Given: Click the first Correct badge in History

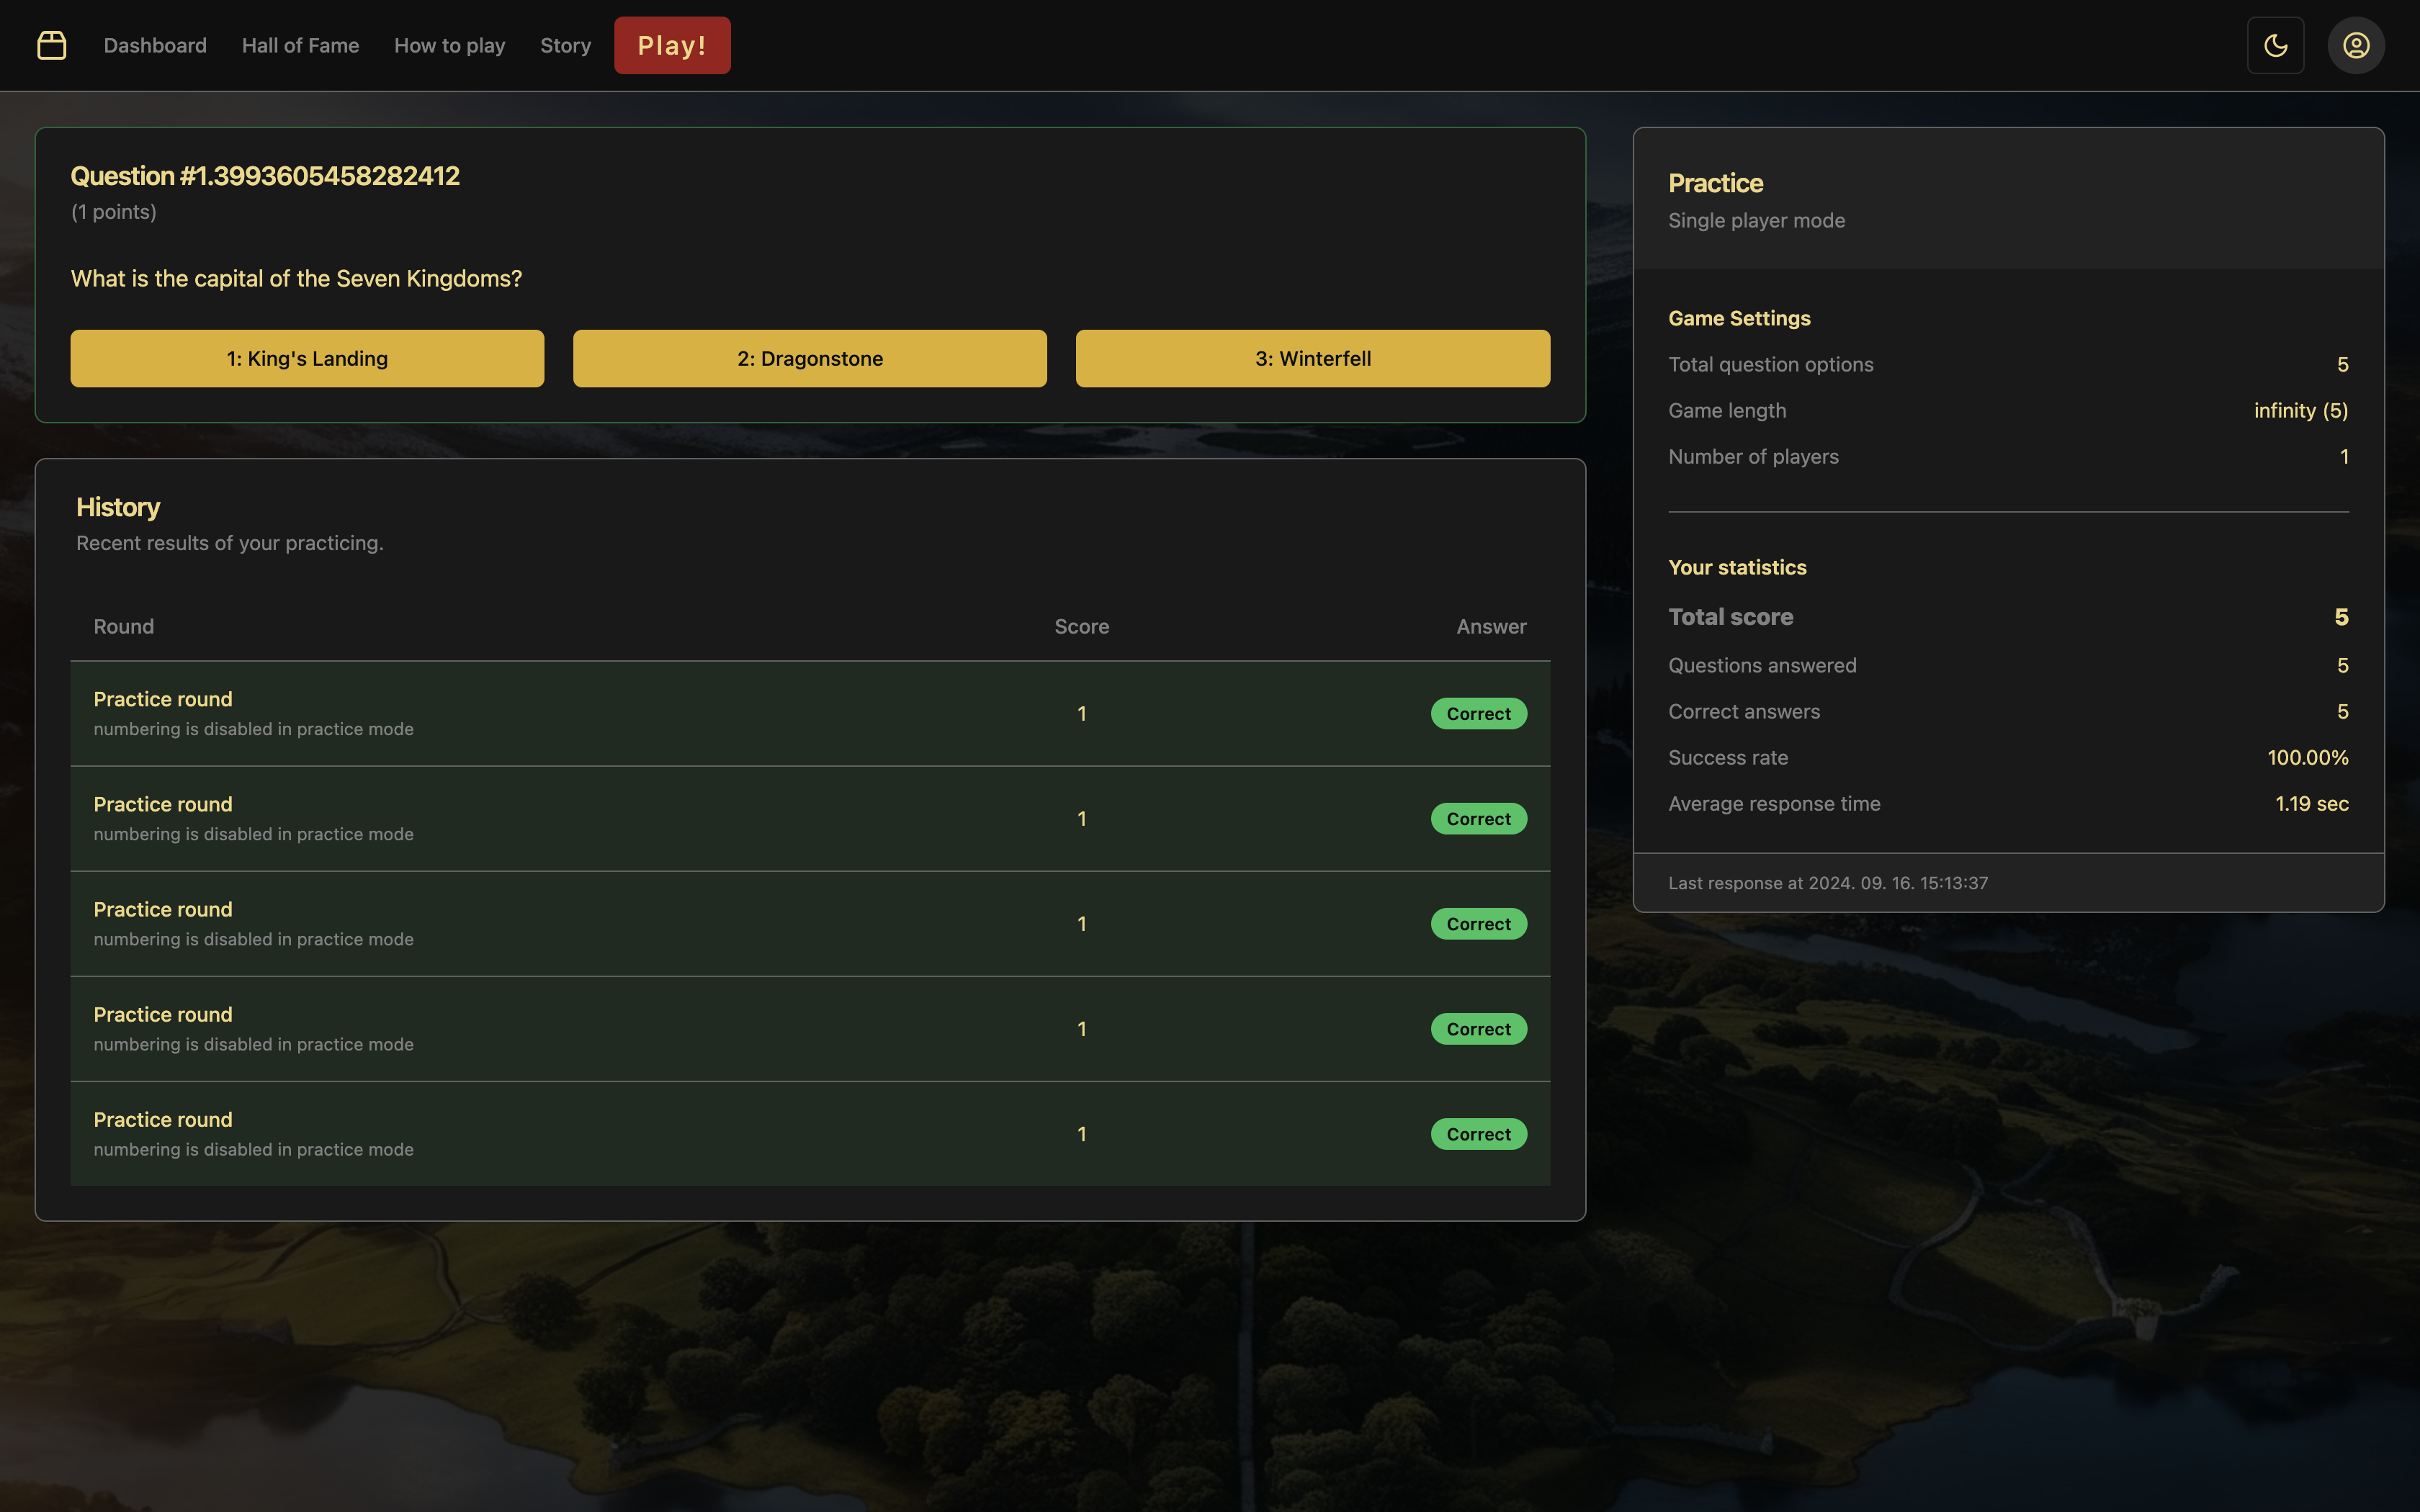Looking at the screenshot, I should point(1478,714).
